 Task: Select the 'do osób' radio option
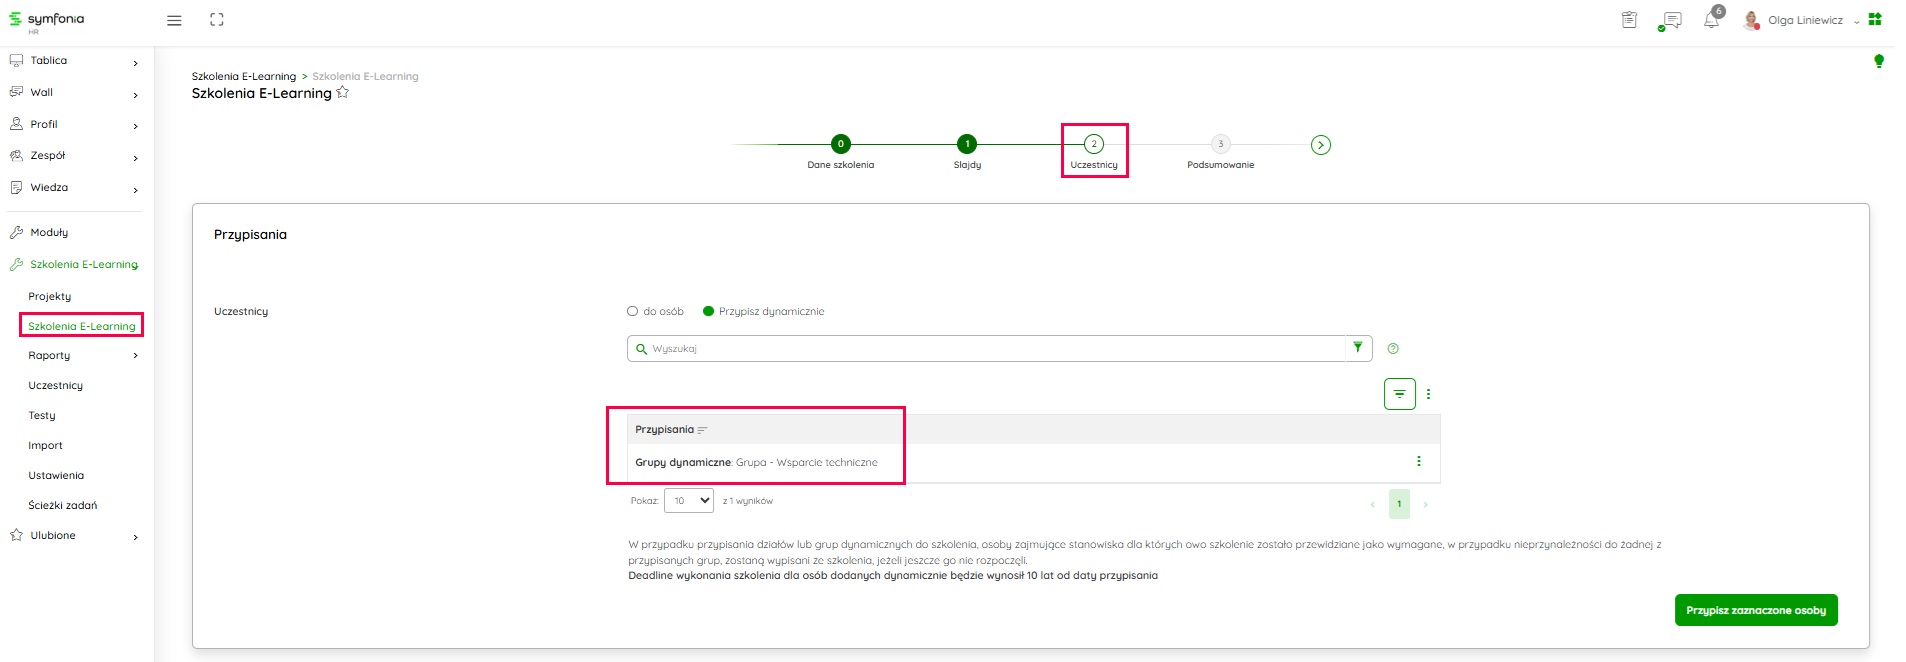[632, 311]
